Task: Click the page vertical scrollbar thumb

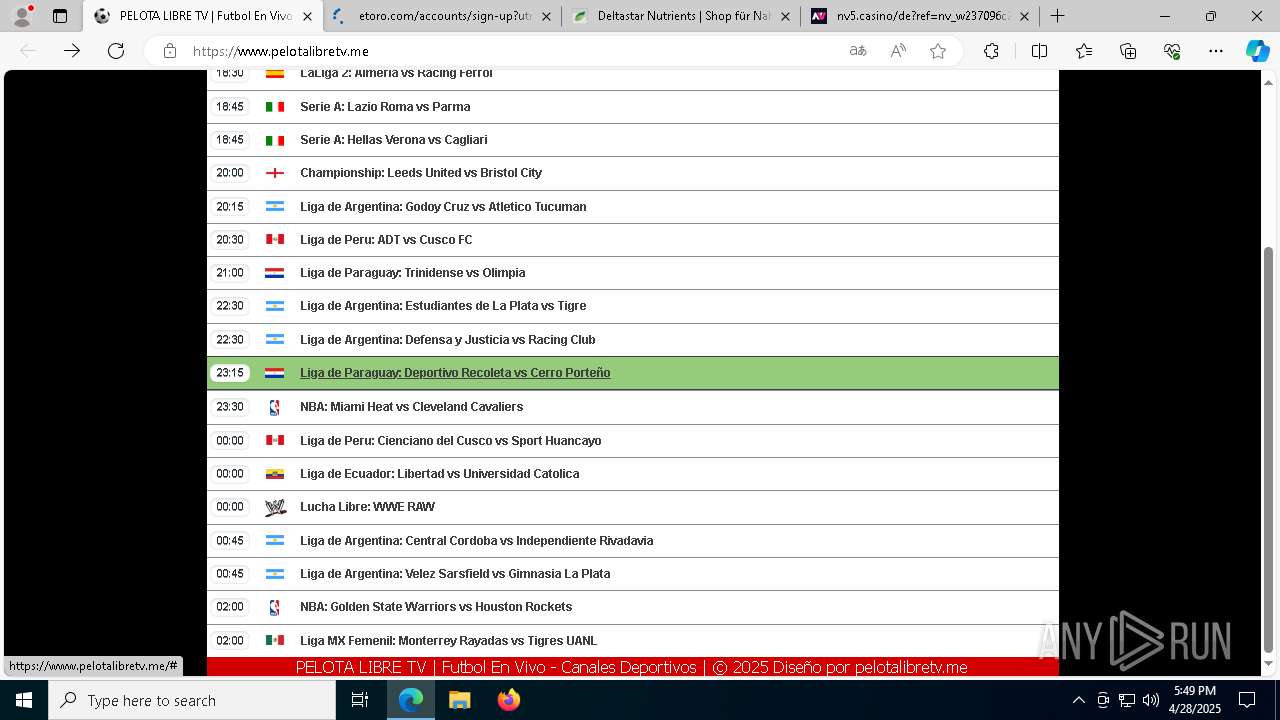Action: point(1269,449)
